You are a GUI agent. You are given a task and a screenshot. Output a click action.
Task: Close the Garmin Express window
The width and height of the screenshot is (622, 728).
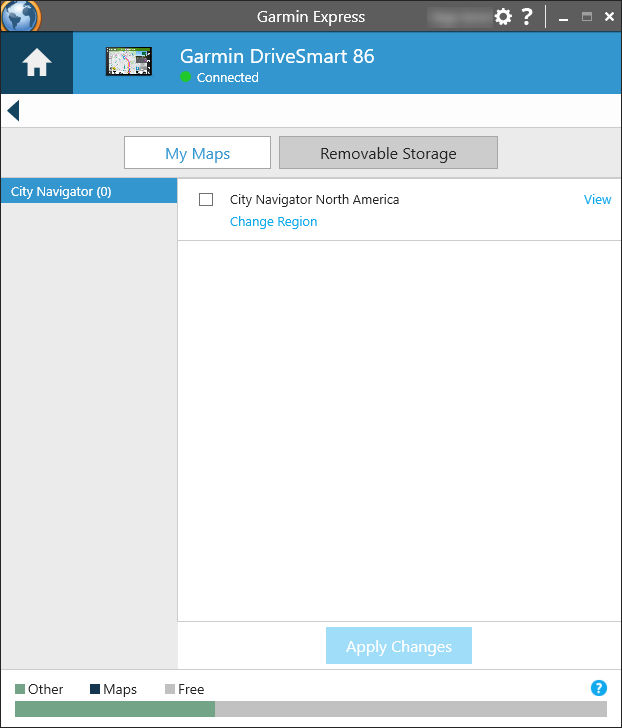[x=609, y=17]
